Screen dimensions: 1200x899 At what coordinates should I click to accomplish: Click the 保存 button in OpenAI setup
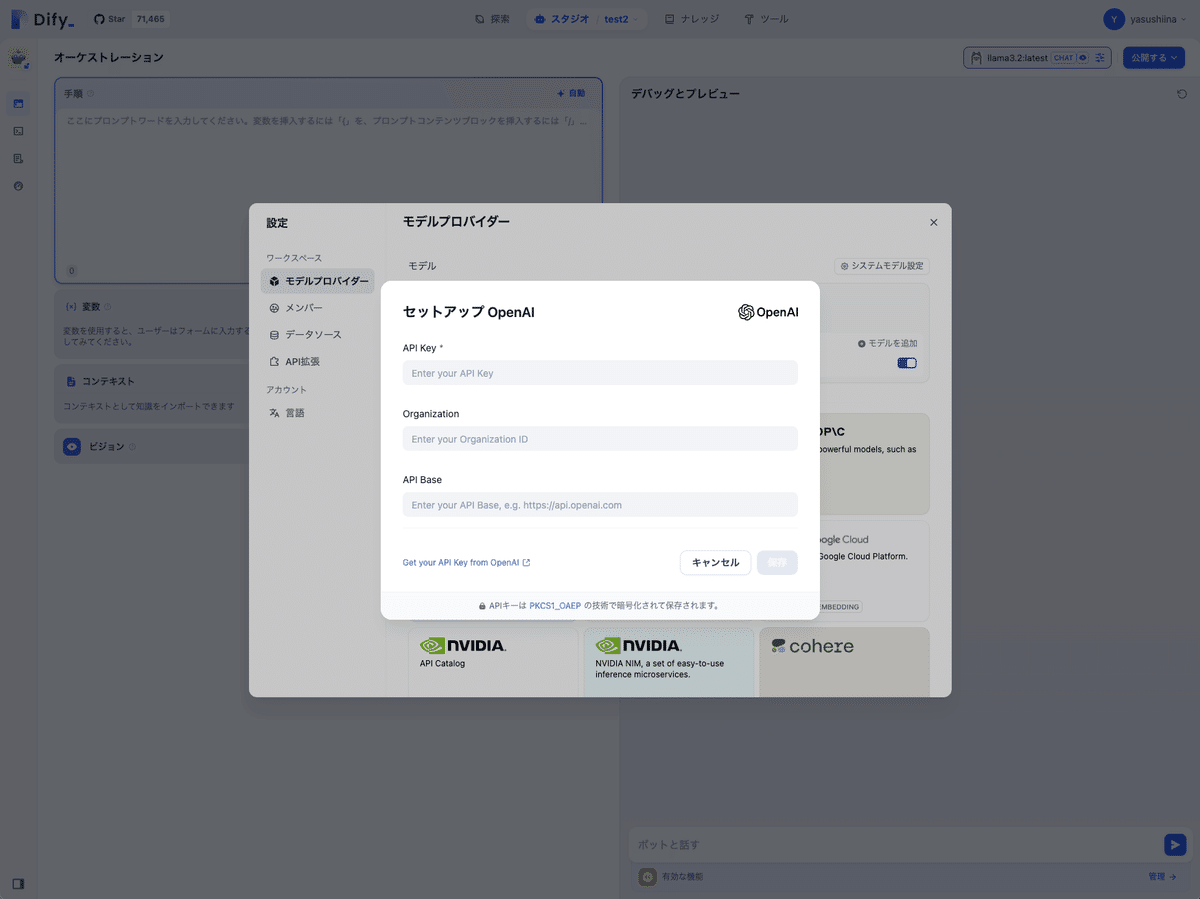pos(777,563)
